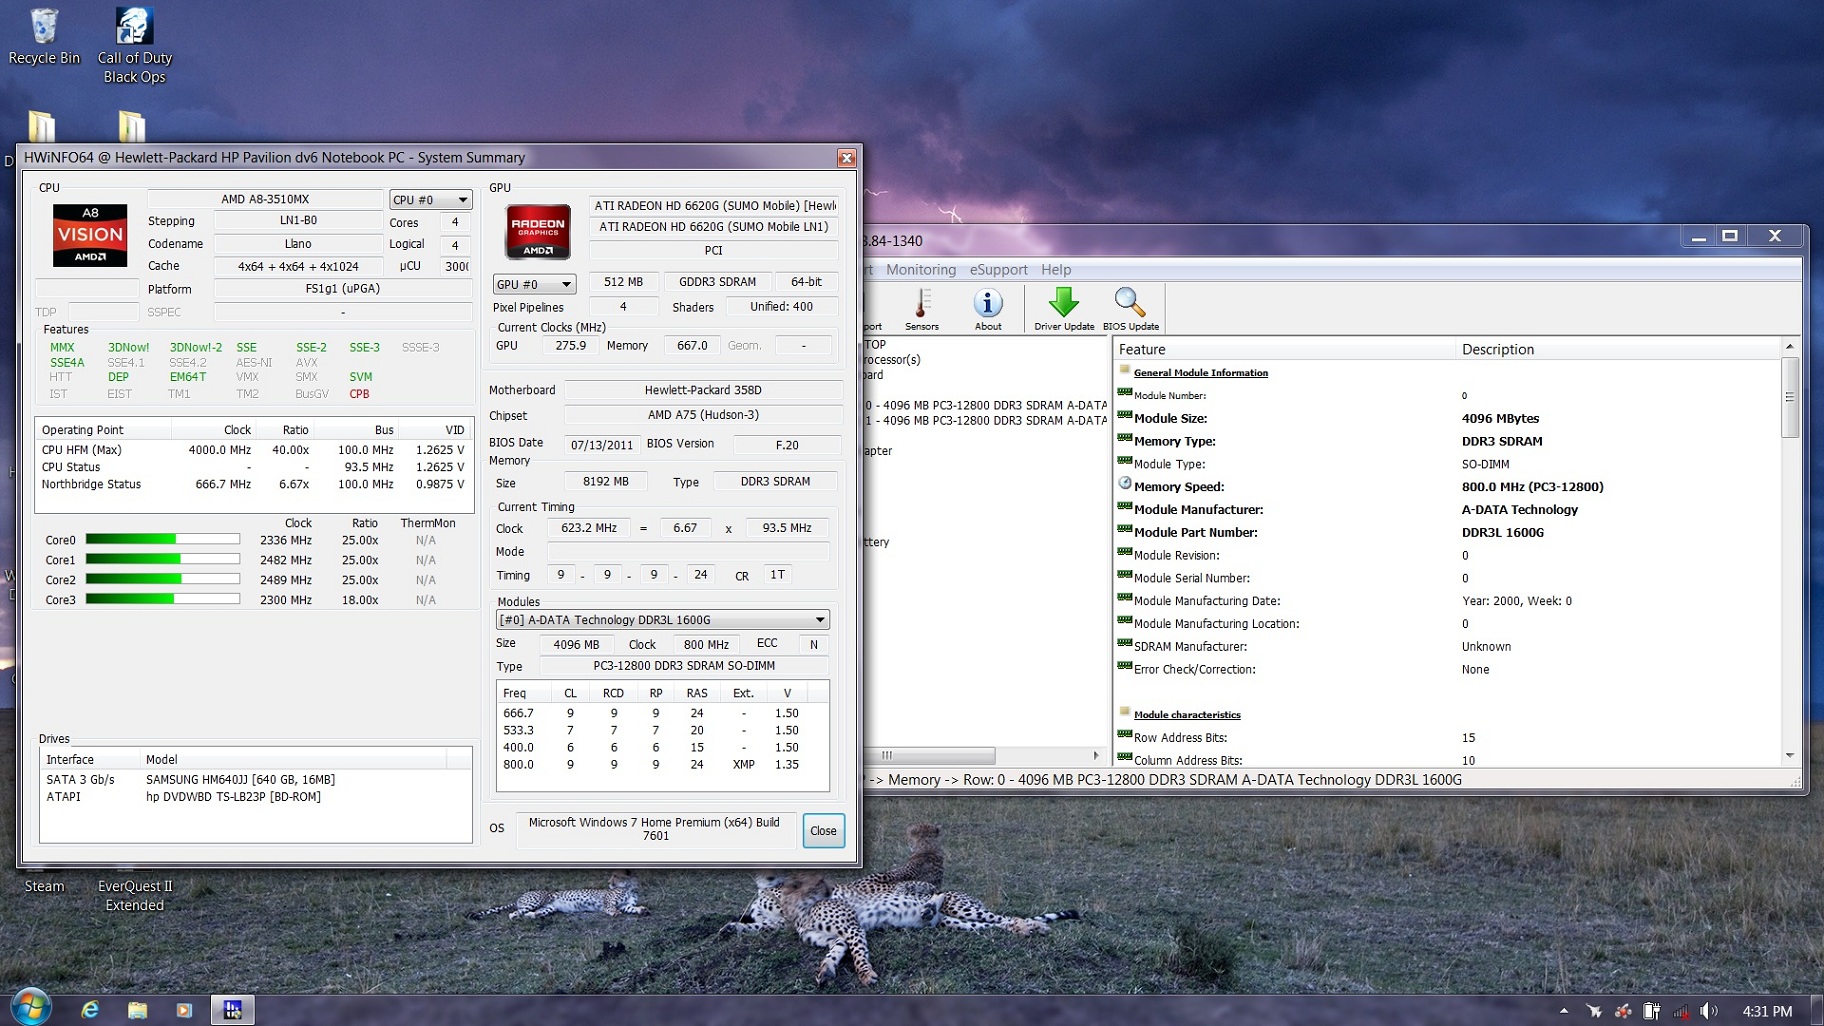The image size is (1824, 1026).
Task: Launch Internet Explorer from taskbar
Action: coord(90,1010)
